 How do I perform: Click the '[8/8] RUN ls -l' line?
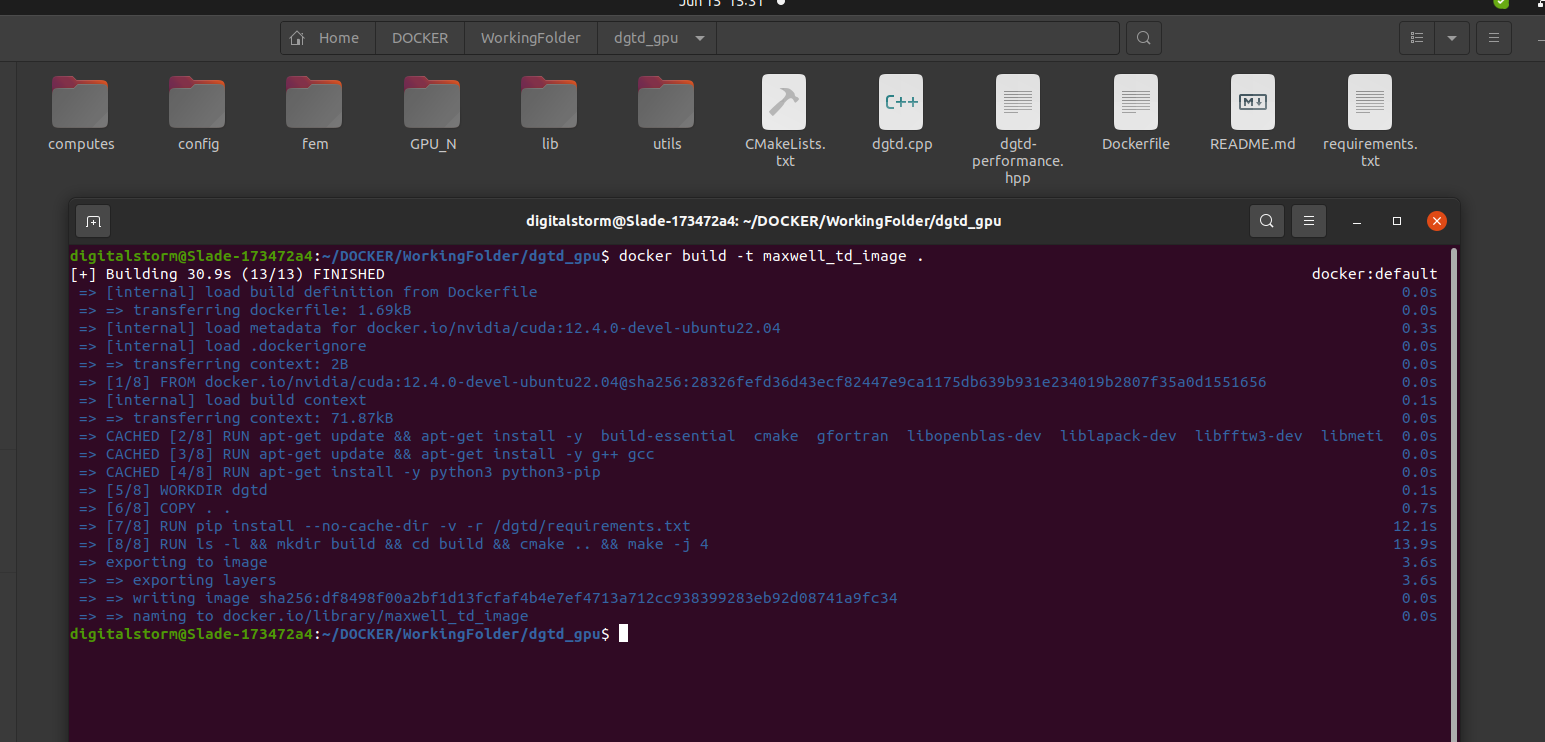(x=394, y=544)
